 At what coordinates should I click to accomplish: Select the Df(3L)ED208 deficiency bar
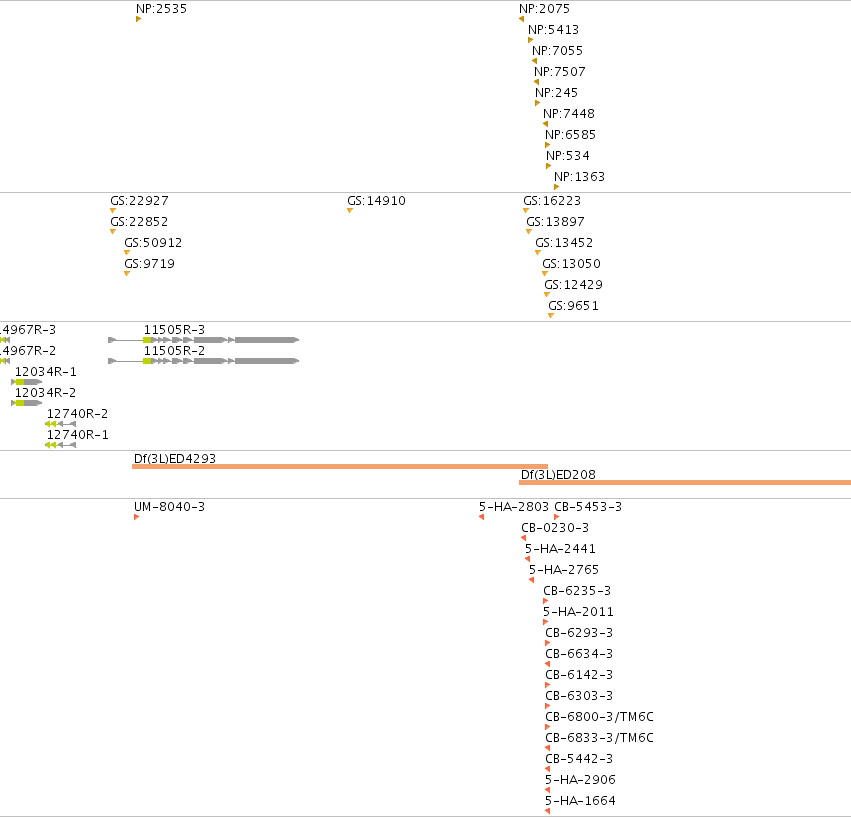685,482
